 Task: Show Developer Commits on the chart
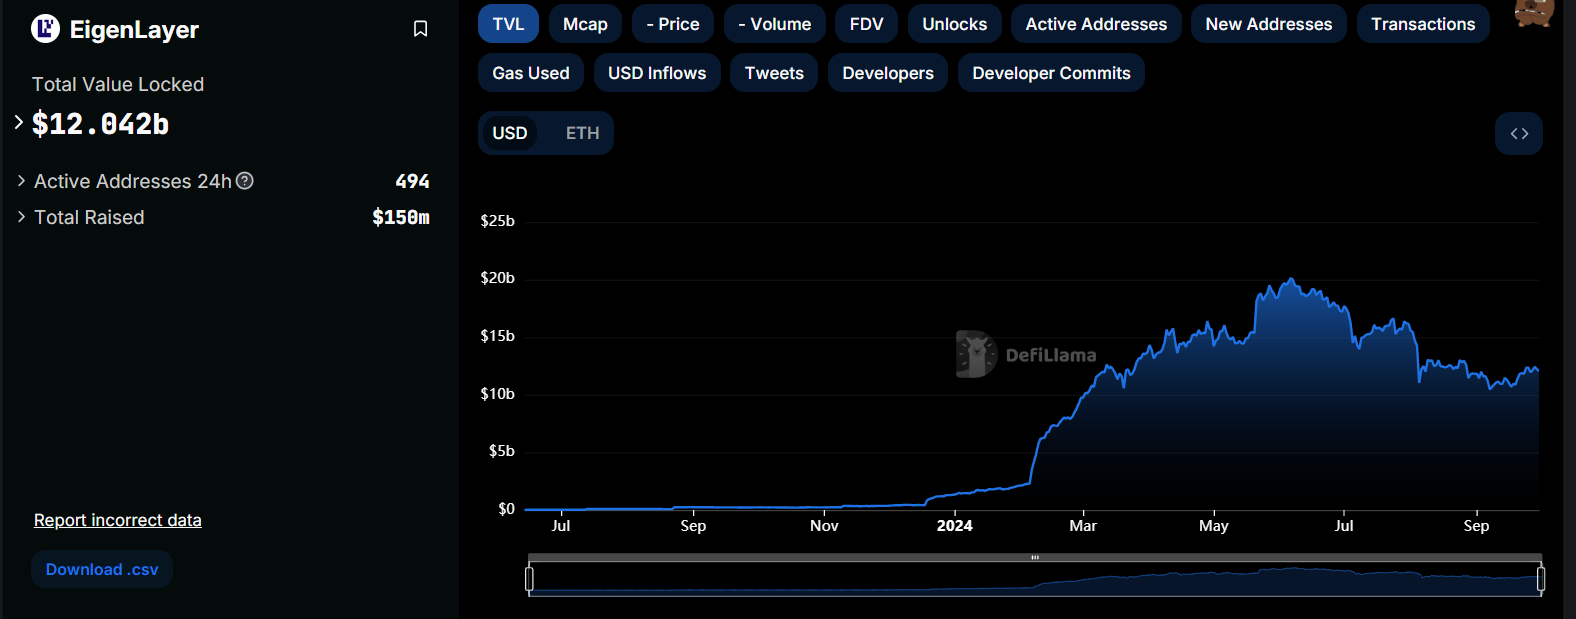tap(1051, 73)
